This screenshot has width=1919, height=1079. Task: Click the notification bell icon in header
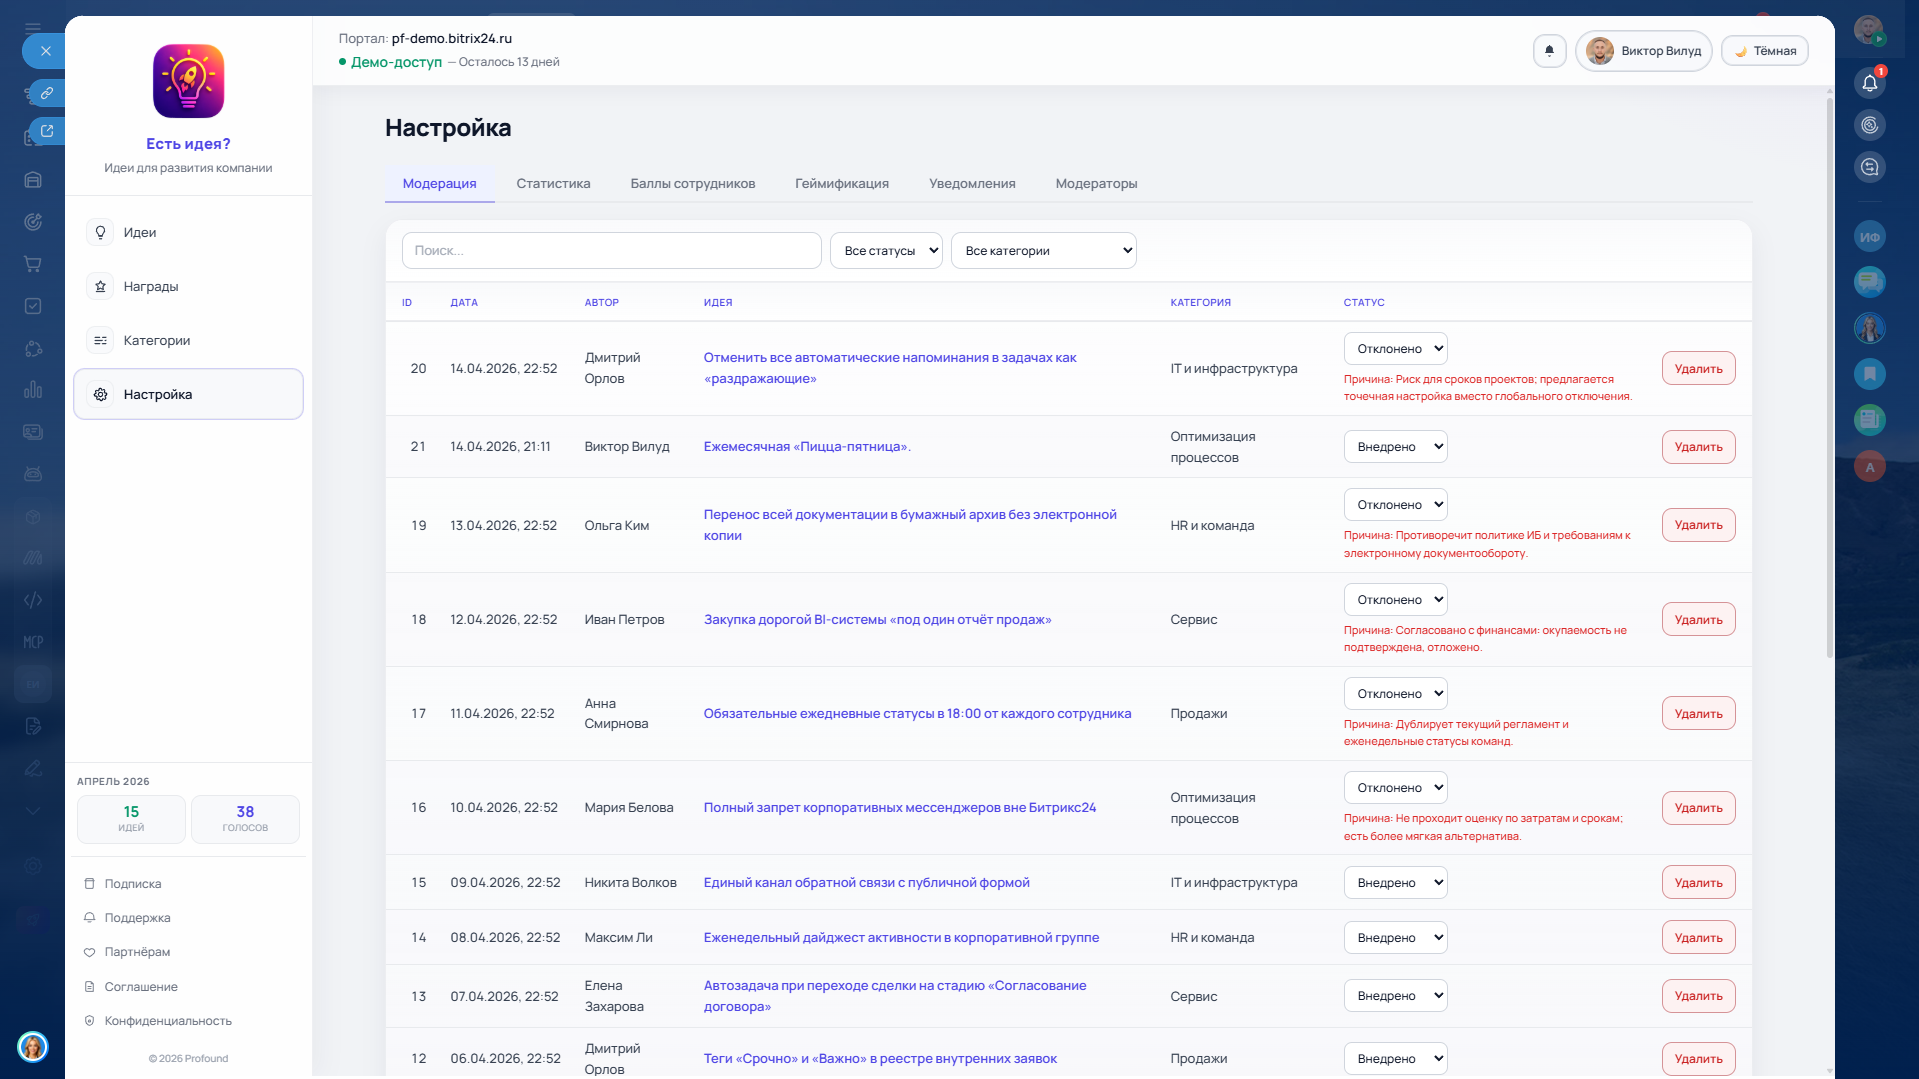tap(1549, 51)
